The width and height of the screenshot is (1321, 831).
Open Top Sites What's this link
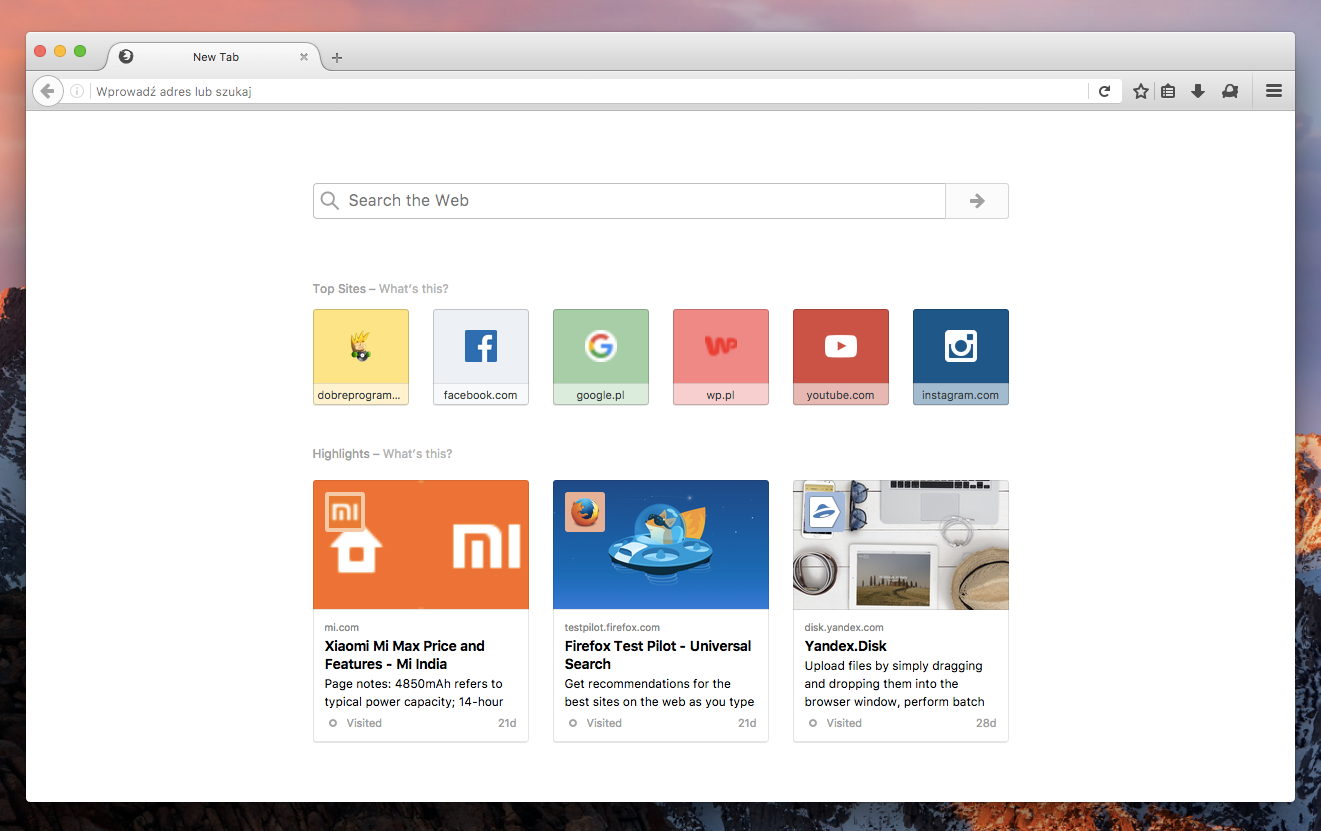(x=413, y=289)
